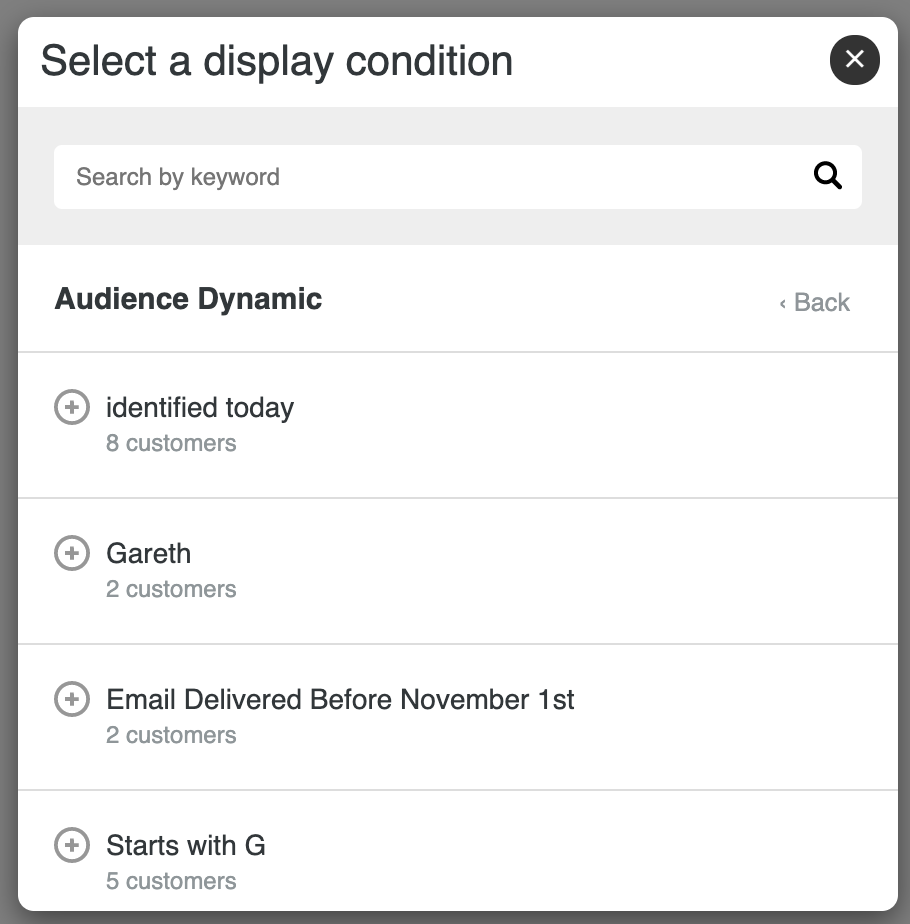910x924 pixels.
Task: Add the 'Gareth' segment via plus icon
Action: [x=72, y=553]
